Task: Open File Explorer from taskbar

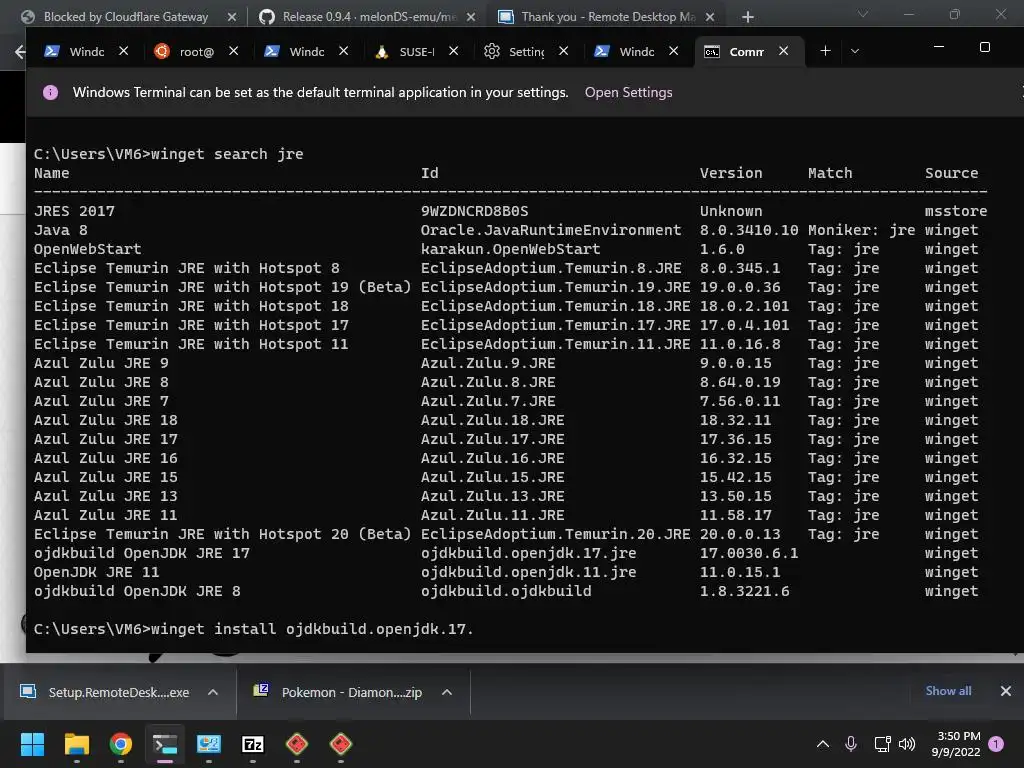Action: pos(76,744)
